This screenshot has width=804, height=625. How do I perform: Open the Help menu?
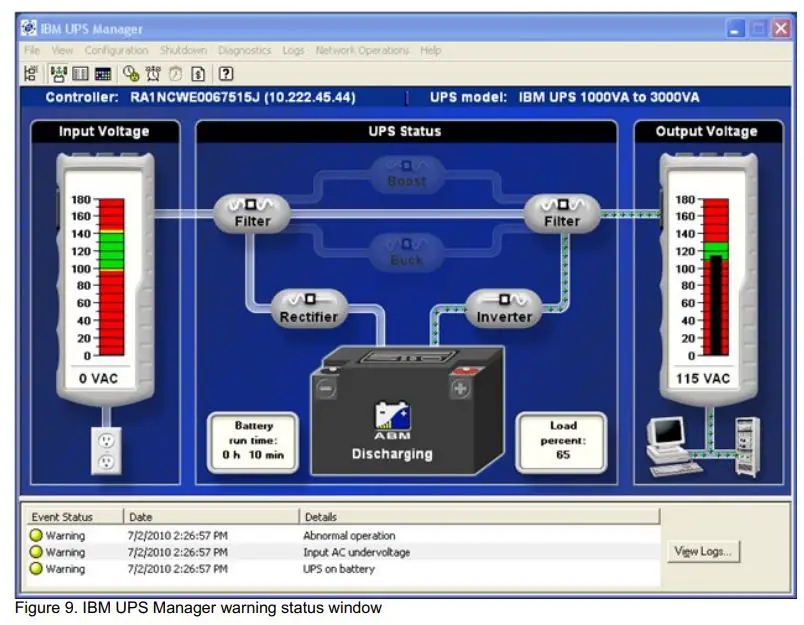tap(431, 50)
